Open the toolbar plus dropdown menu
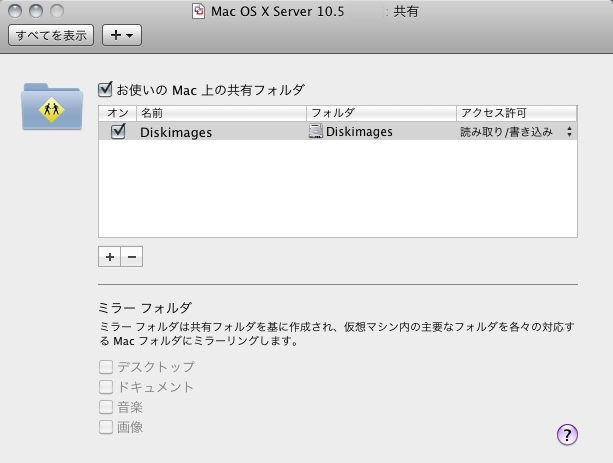The width and height of the screenshot is (613, 463). tap(123, 35)
